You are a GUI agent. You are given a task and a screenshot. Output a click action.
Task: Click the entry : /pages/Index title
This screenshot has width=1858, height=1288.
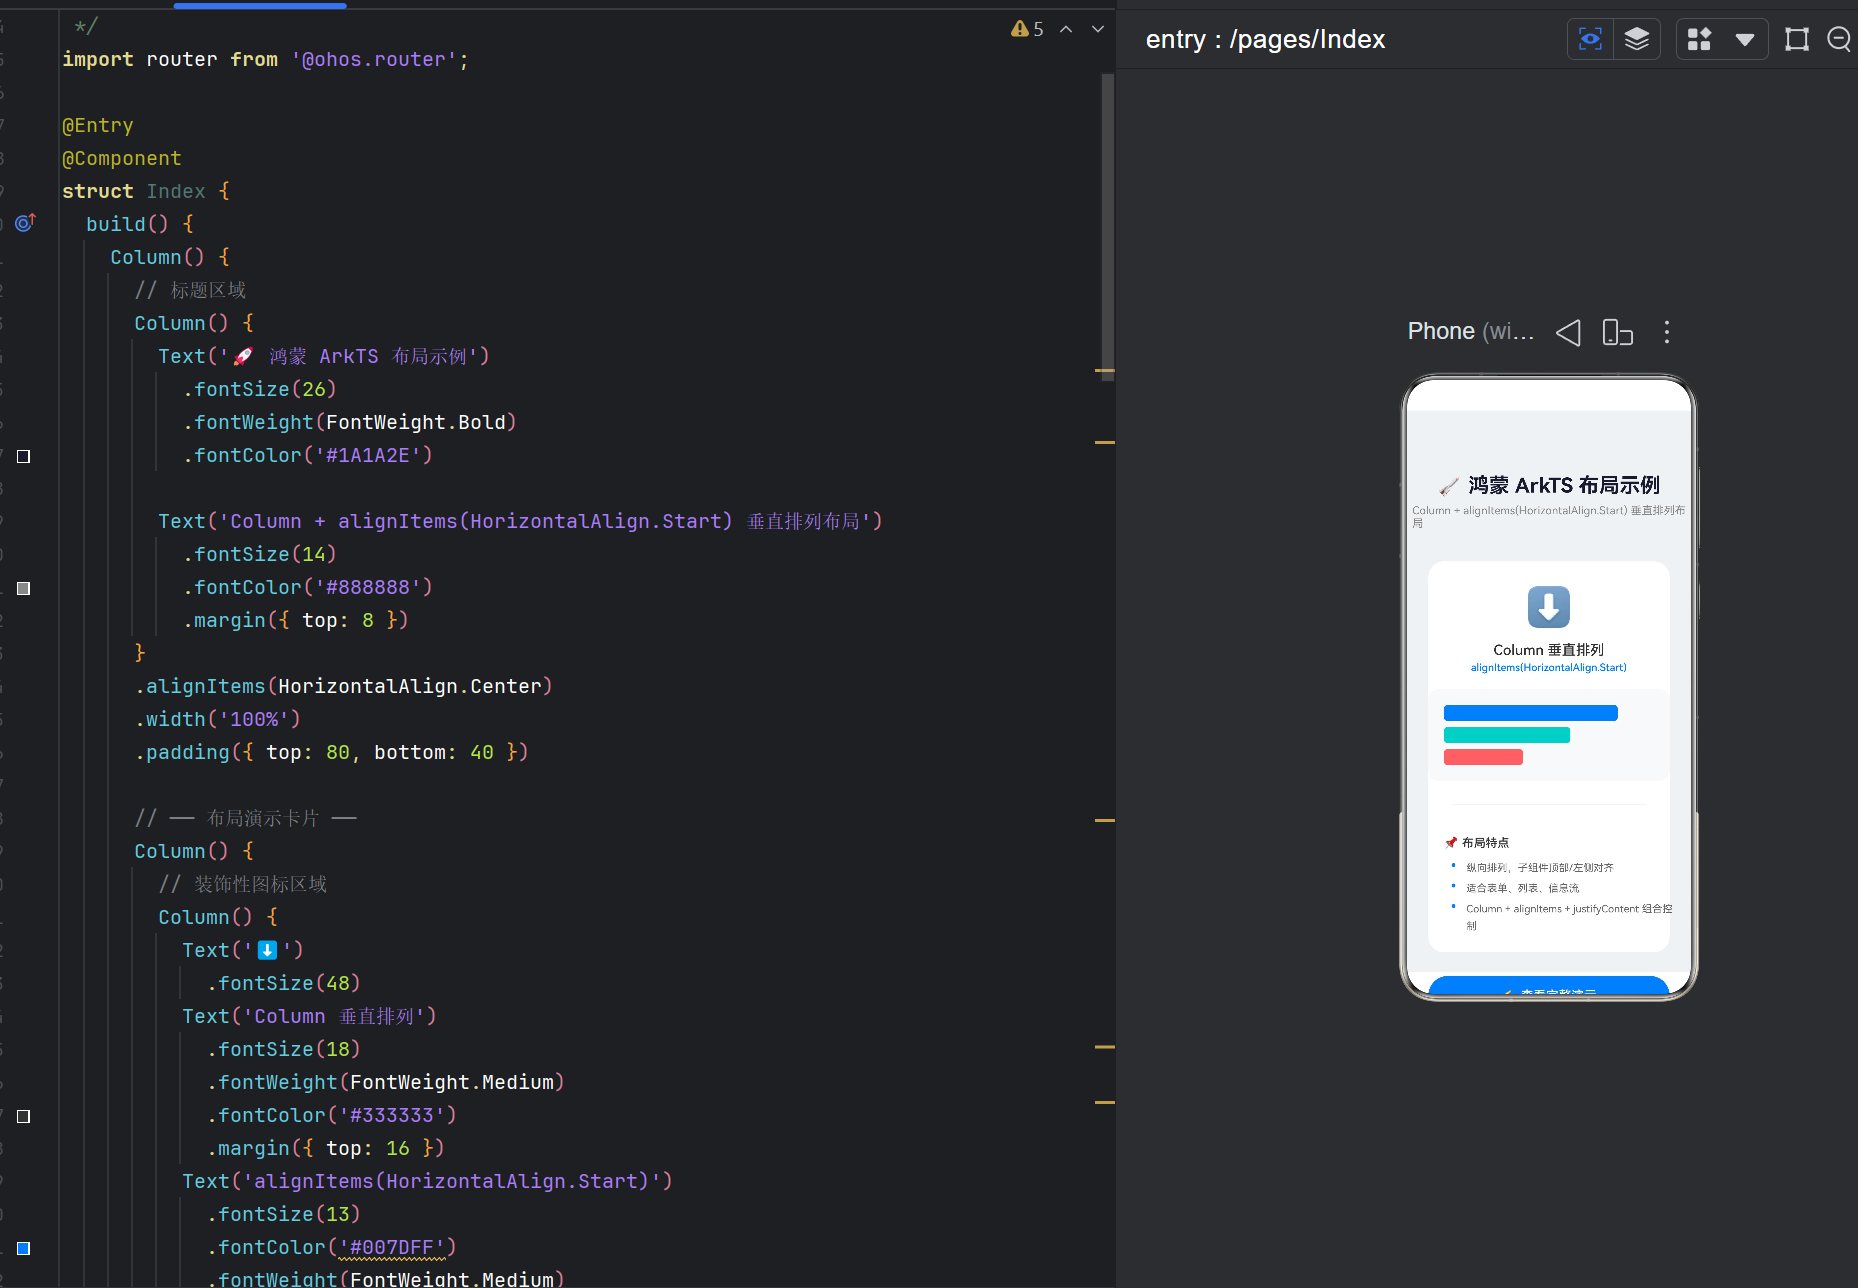(1265, 40)
